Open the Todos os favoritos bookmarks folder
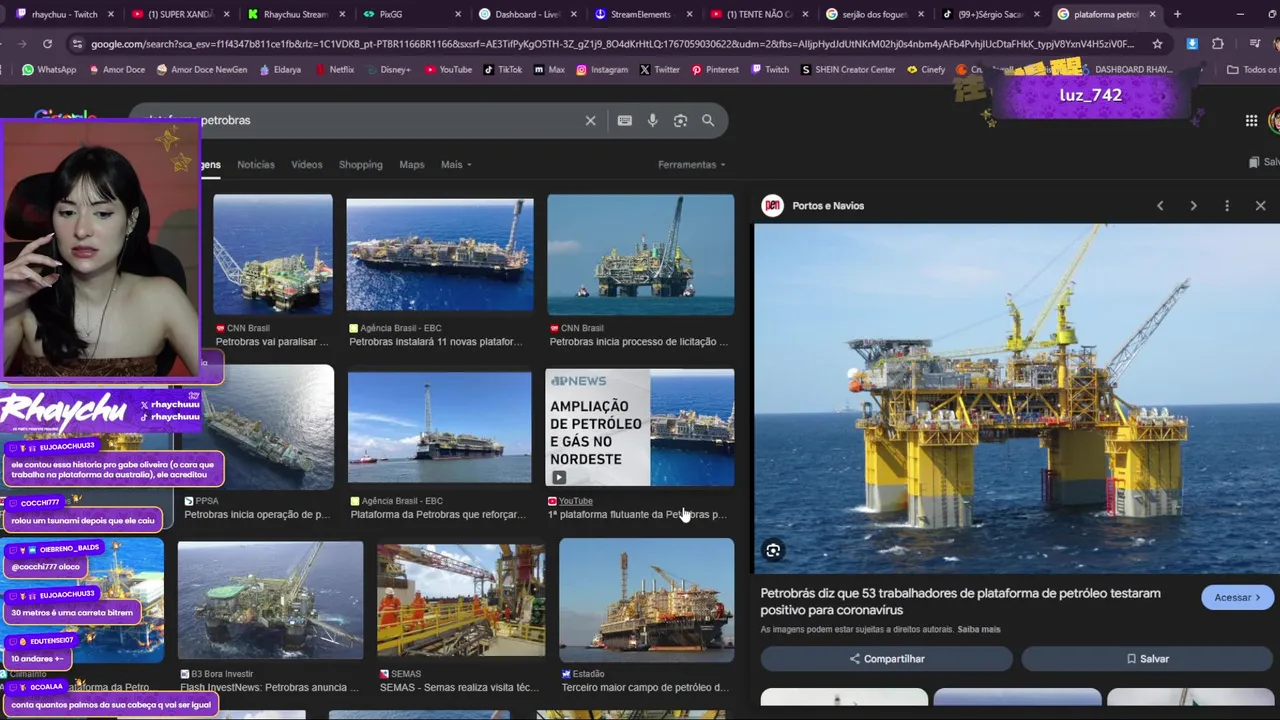 click(1253, 69)
